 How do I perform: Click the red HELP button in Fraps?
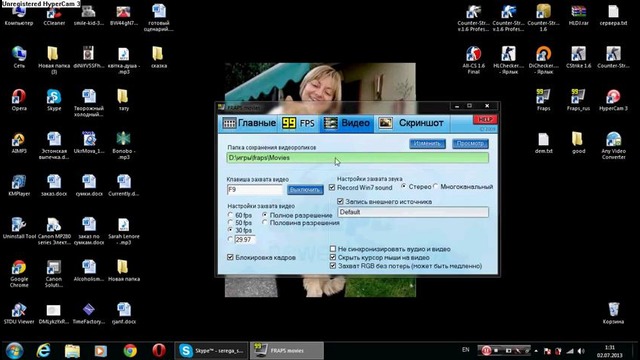pyautogui.click(x=485, y=120)
